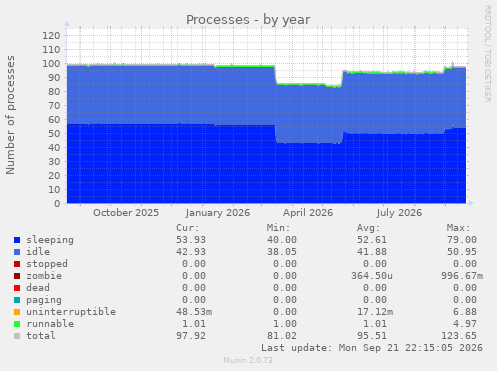
Task: Click the 'July 2026' axis label
Action: (x=399, y=213)
